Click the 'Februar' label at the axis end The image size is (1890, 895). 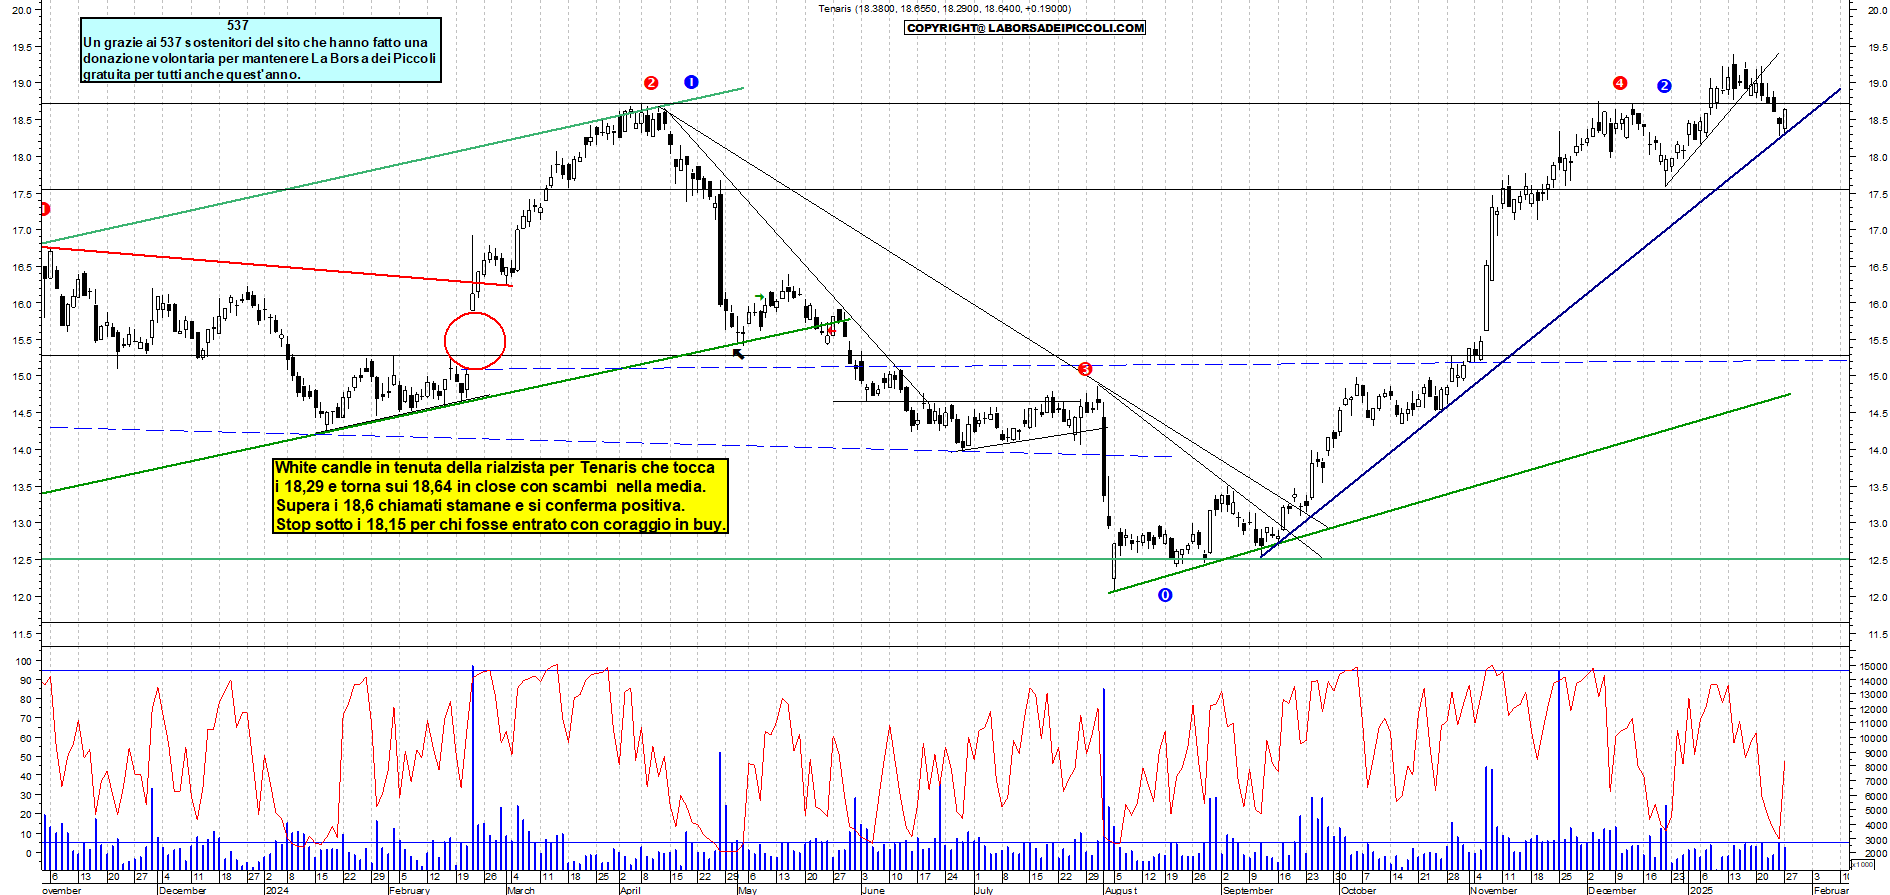coord(1832,890)
